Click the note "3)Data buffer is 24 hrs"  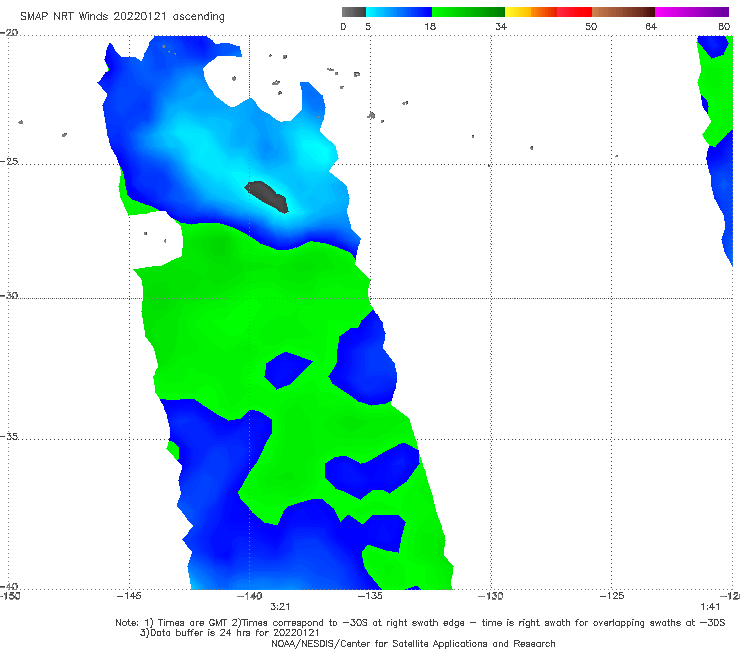[x=229, y=633]
